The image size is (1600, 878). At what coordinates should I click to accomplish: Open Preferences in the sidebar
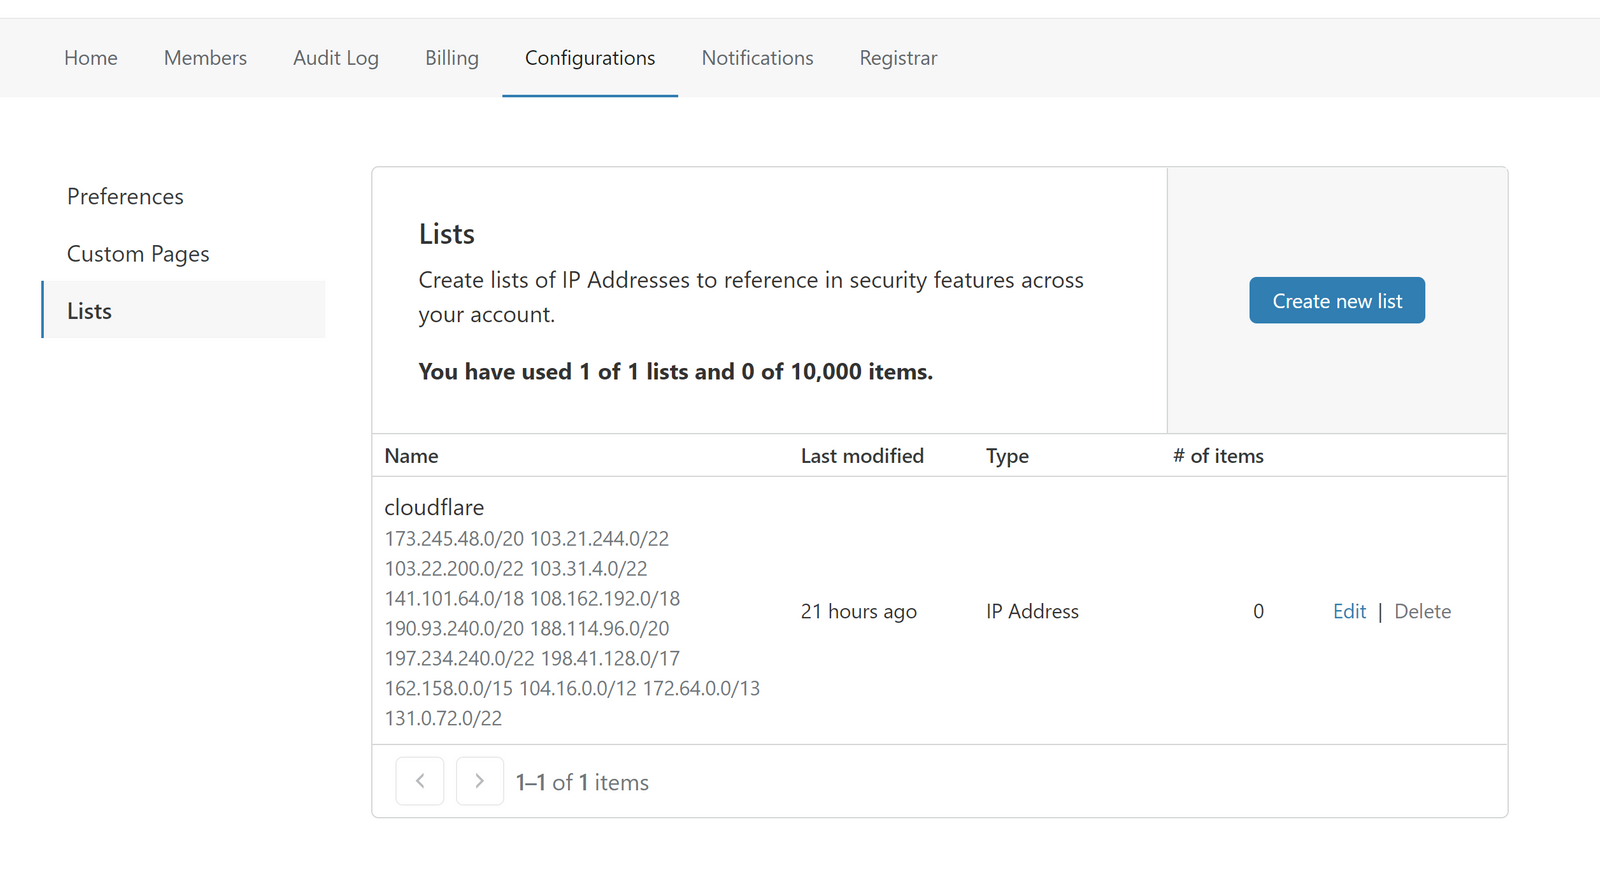click(x=125, y=197)
